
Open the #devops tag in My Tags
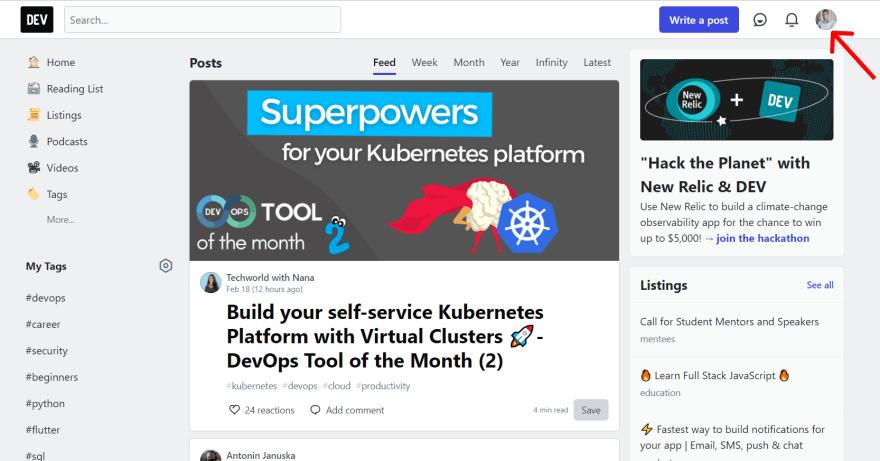click(x=45, y=298)
